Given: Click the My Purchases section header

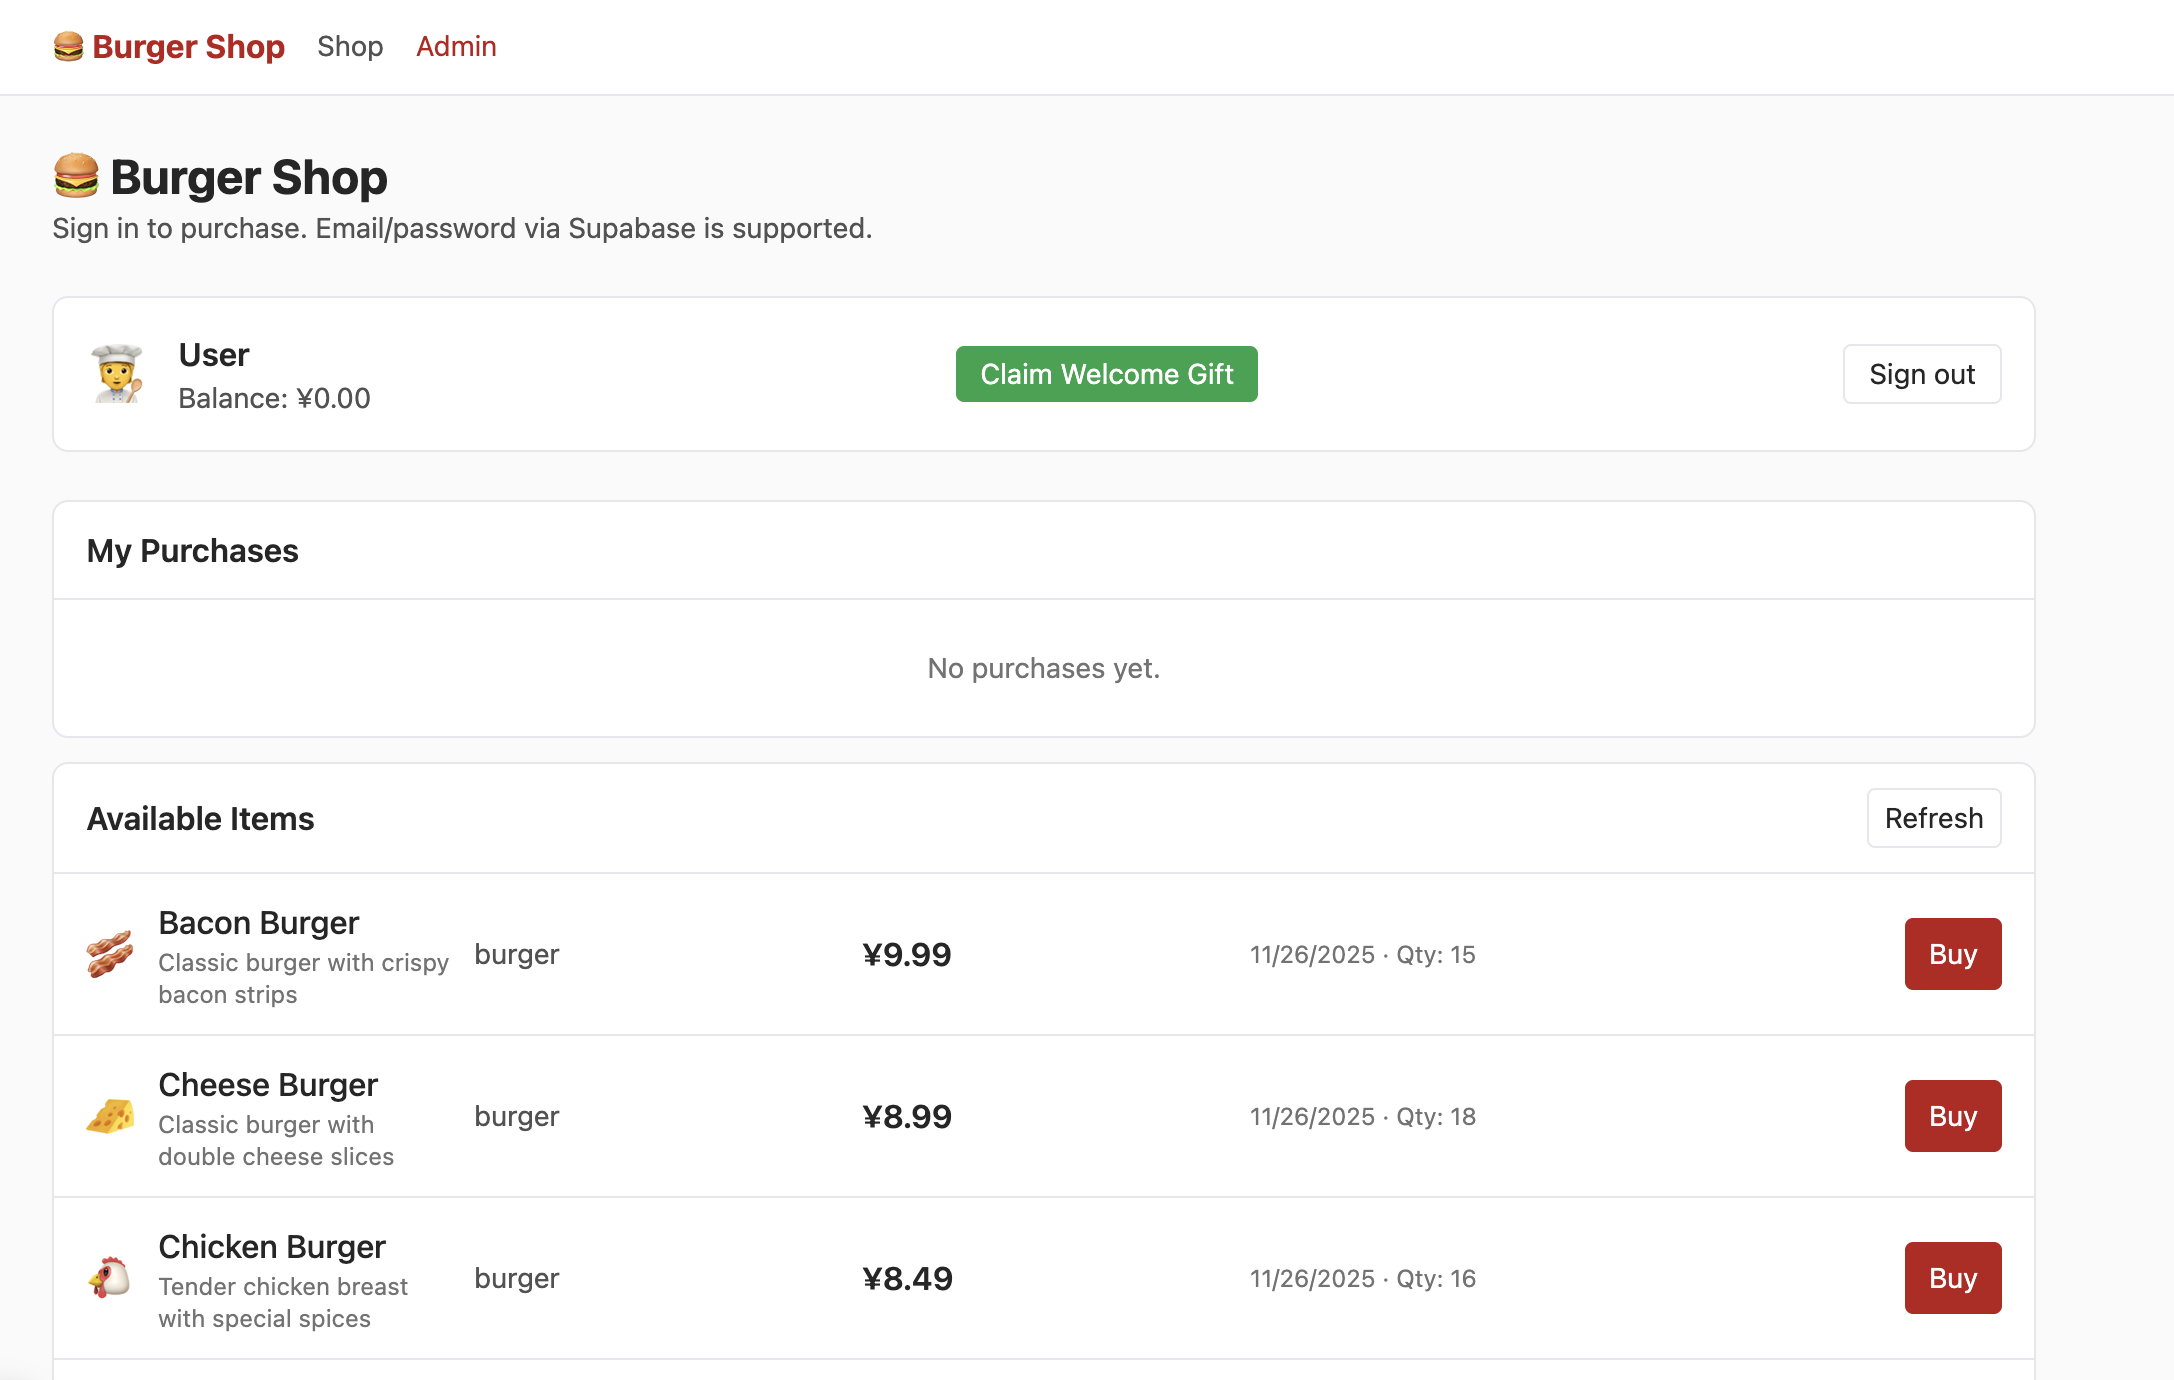Looking at the screenshot, I should pyautogui.click(x=193, y=551).
